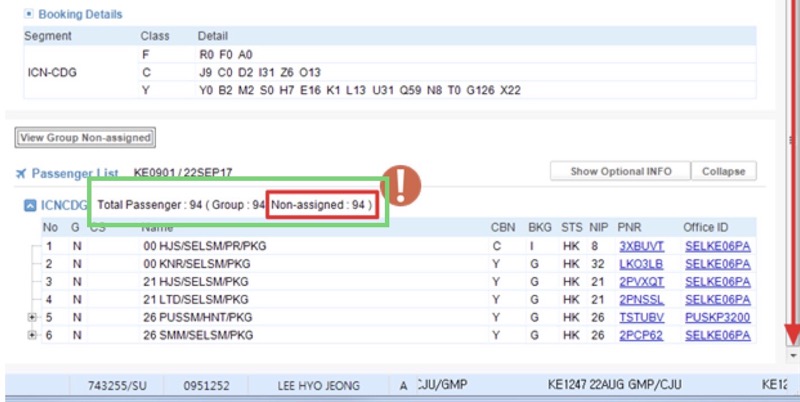The image size is (800, 402).
Task: Open PNR link LKO3LB
Action: pos(640,264)
